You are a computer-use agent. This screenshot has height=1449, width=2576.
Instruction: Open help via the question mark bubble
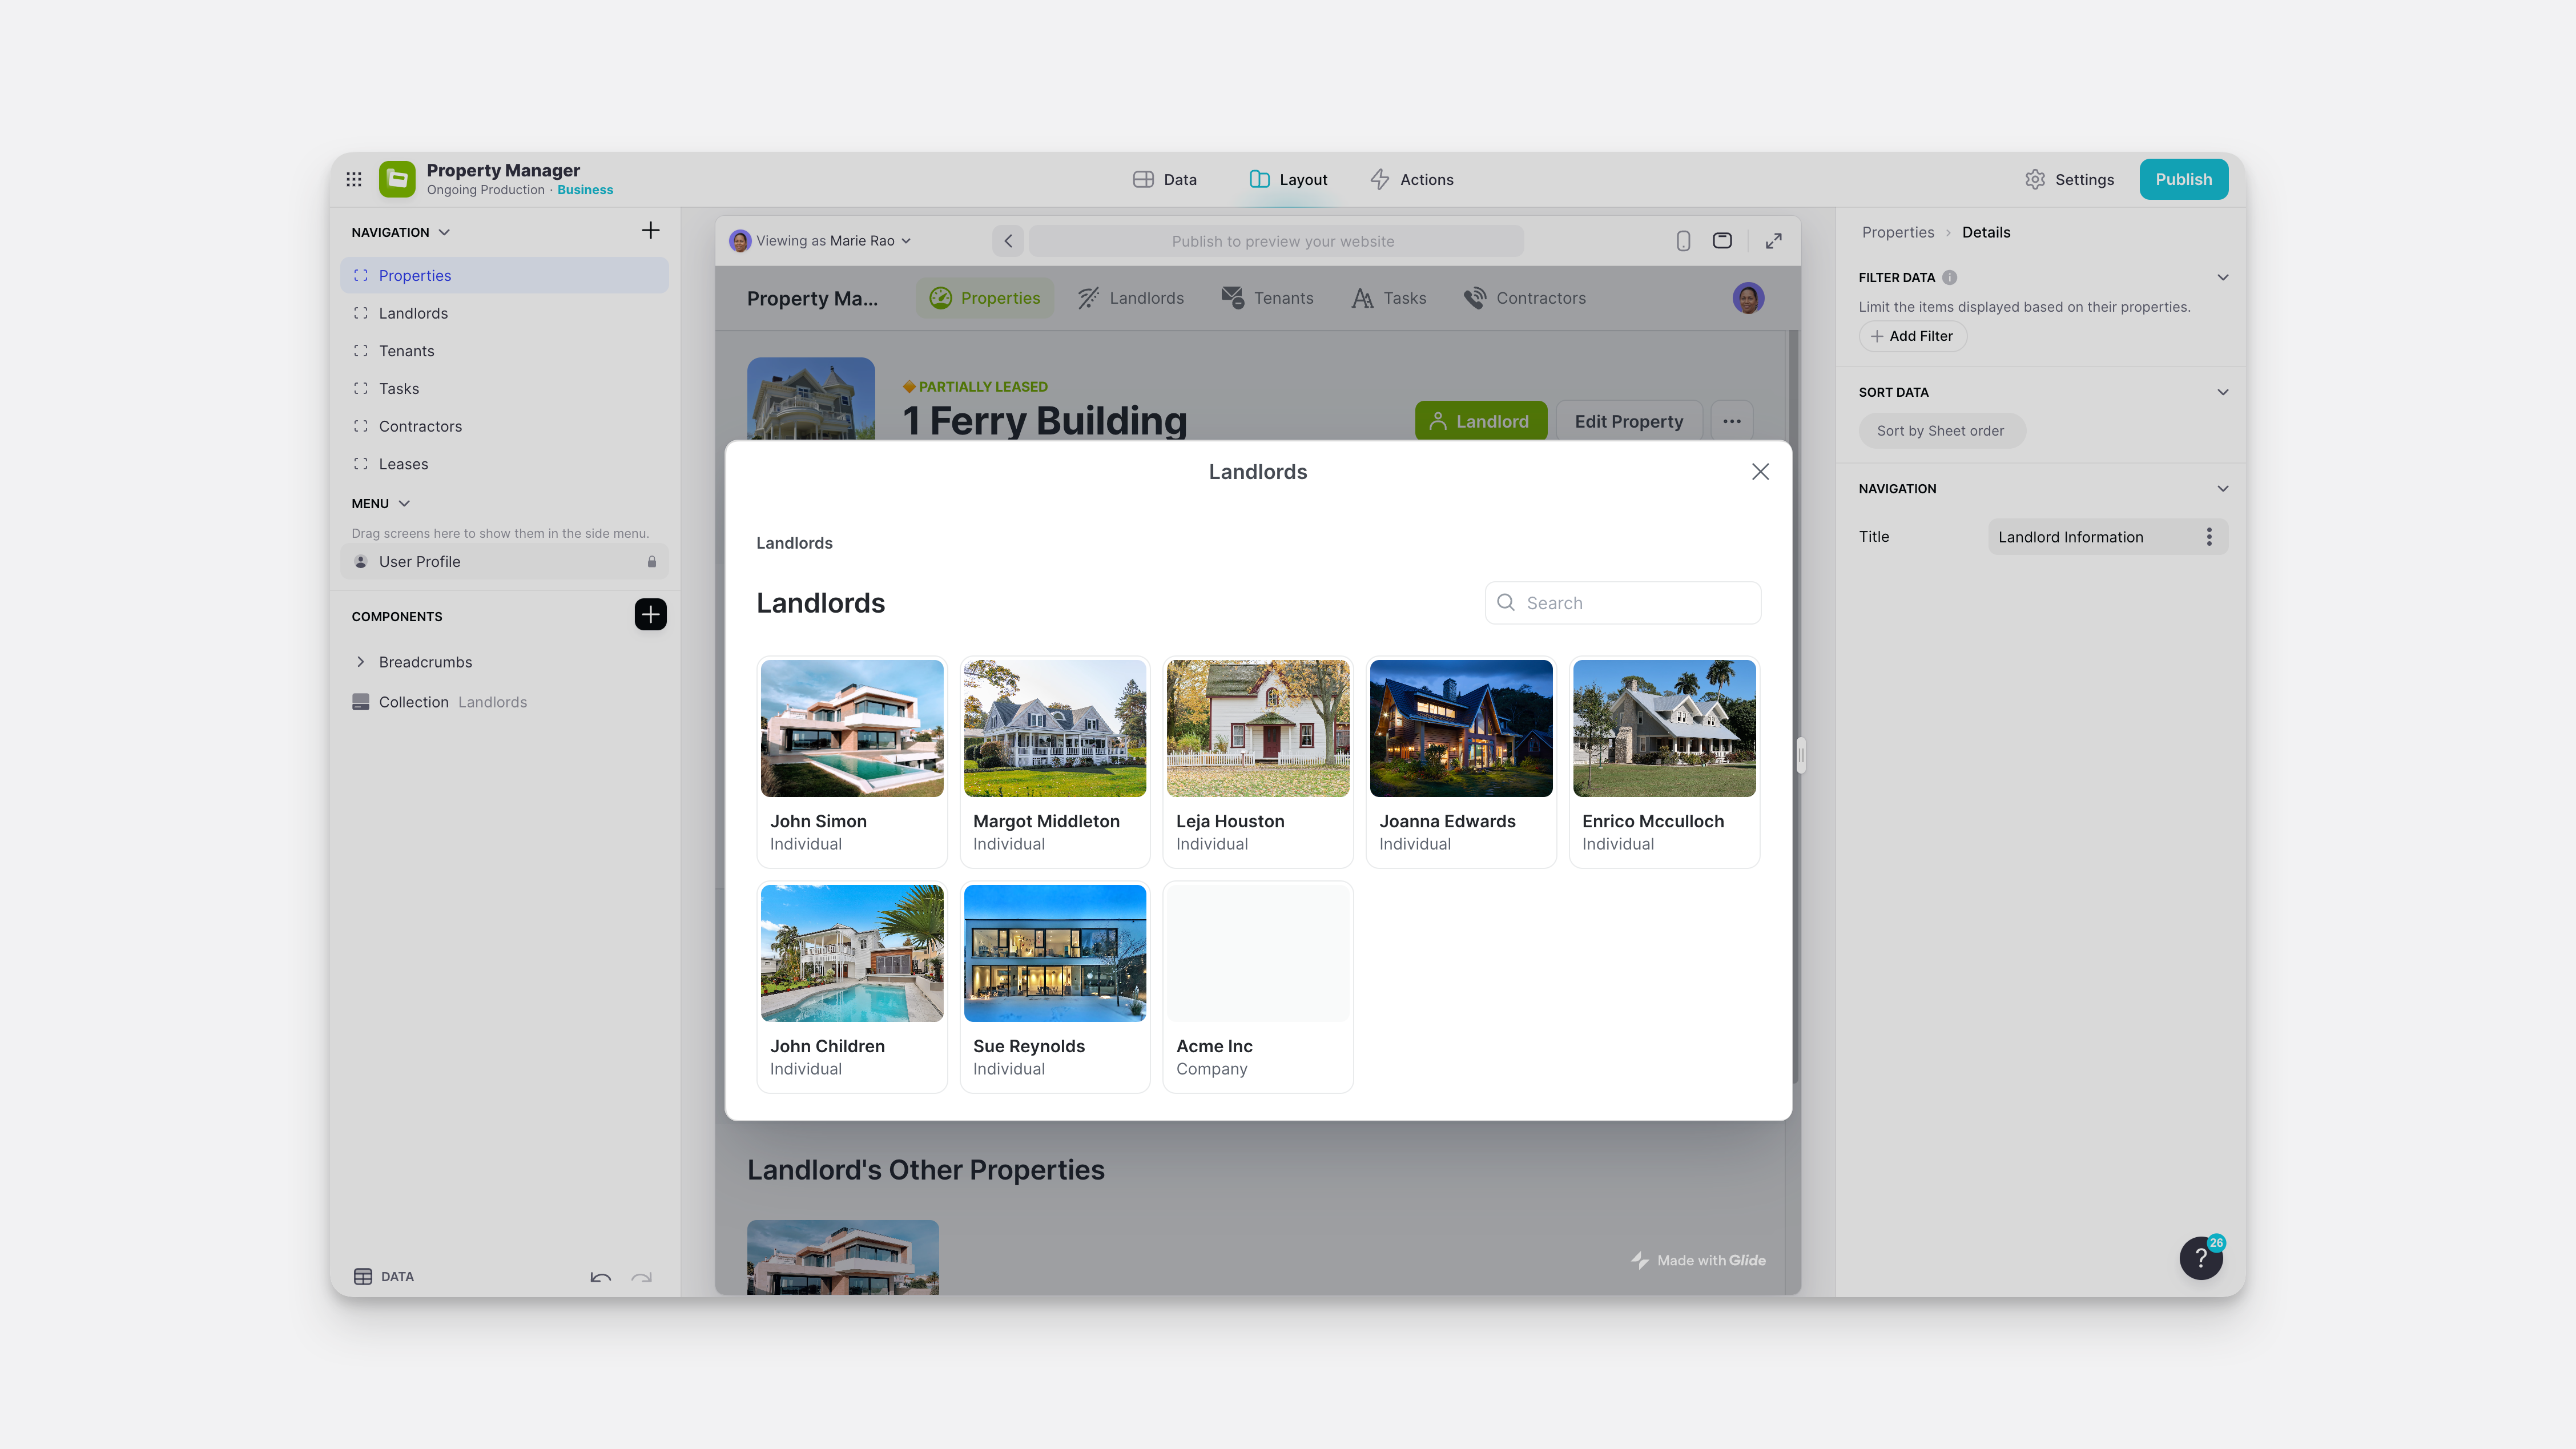(x=2200, y=1257)
